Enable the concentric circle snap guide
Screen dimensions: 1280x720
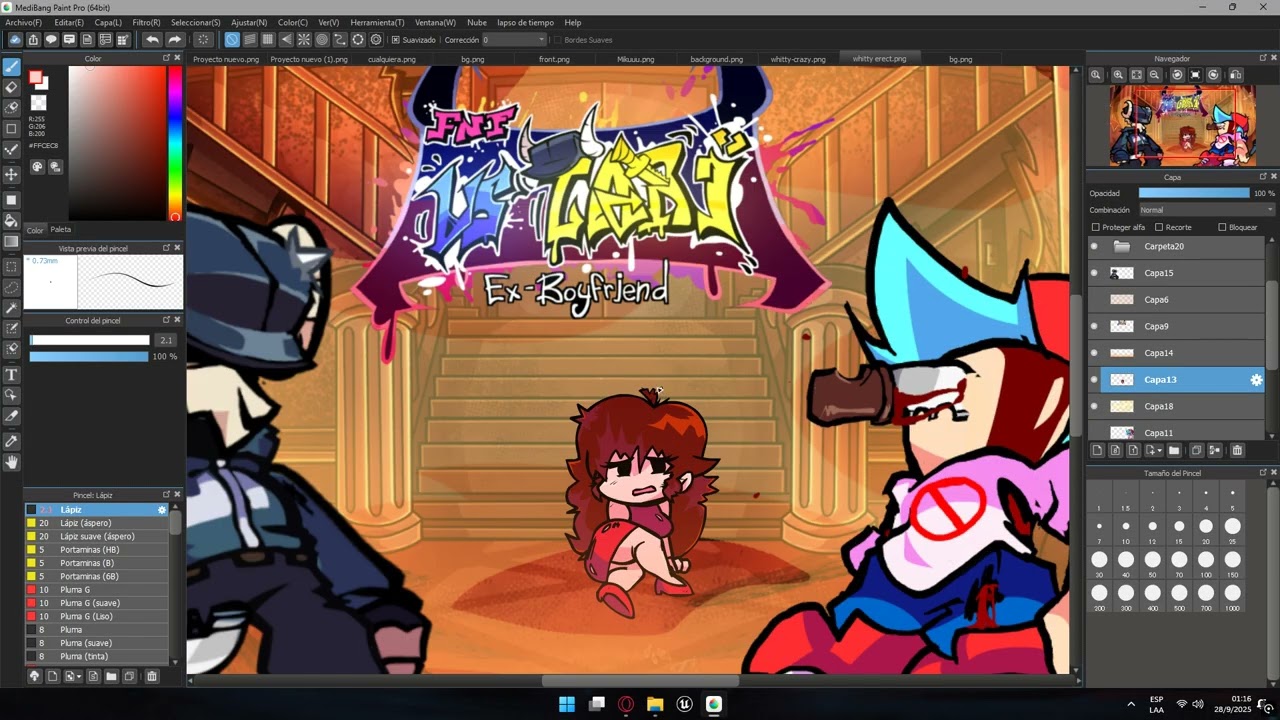pos(322,40)
